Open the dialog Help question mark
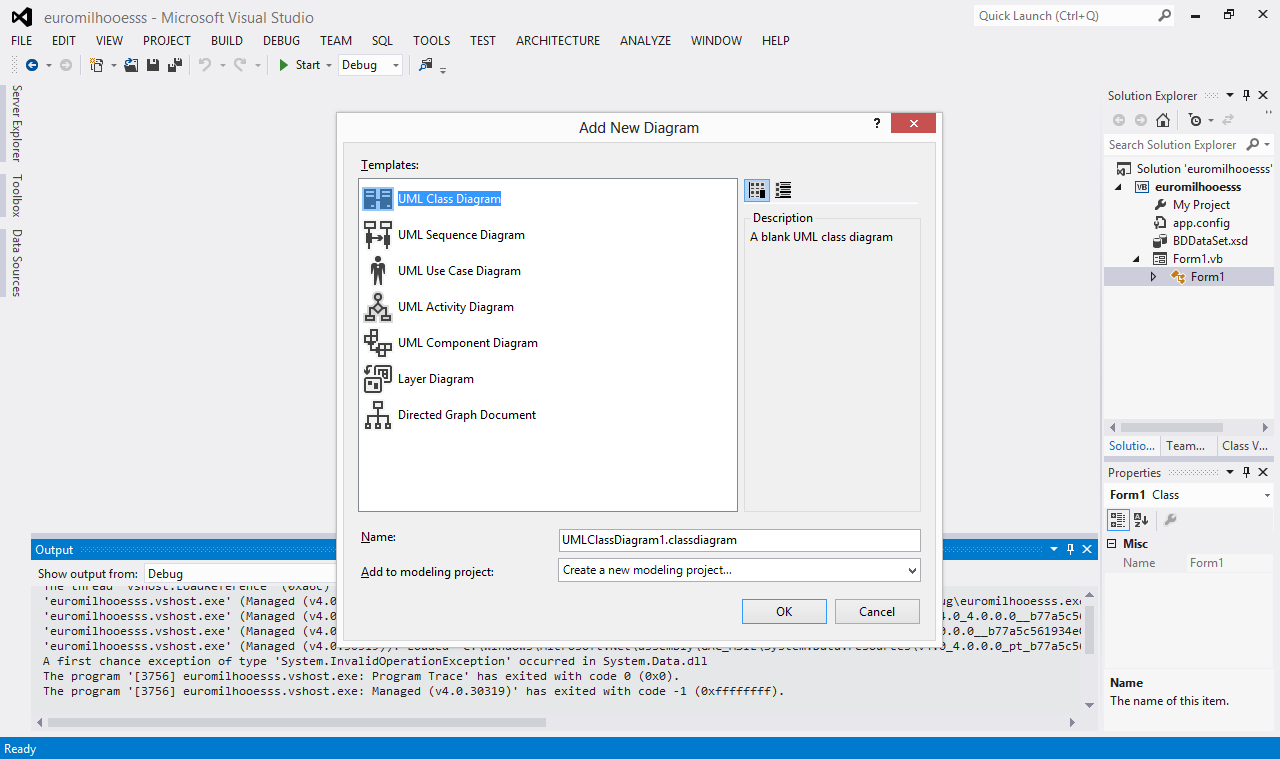Image resolution: width=1280 pixels, height=759 pixels. click(877, 124)
